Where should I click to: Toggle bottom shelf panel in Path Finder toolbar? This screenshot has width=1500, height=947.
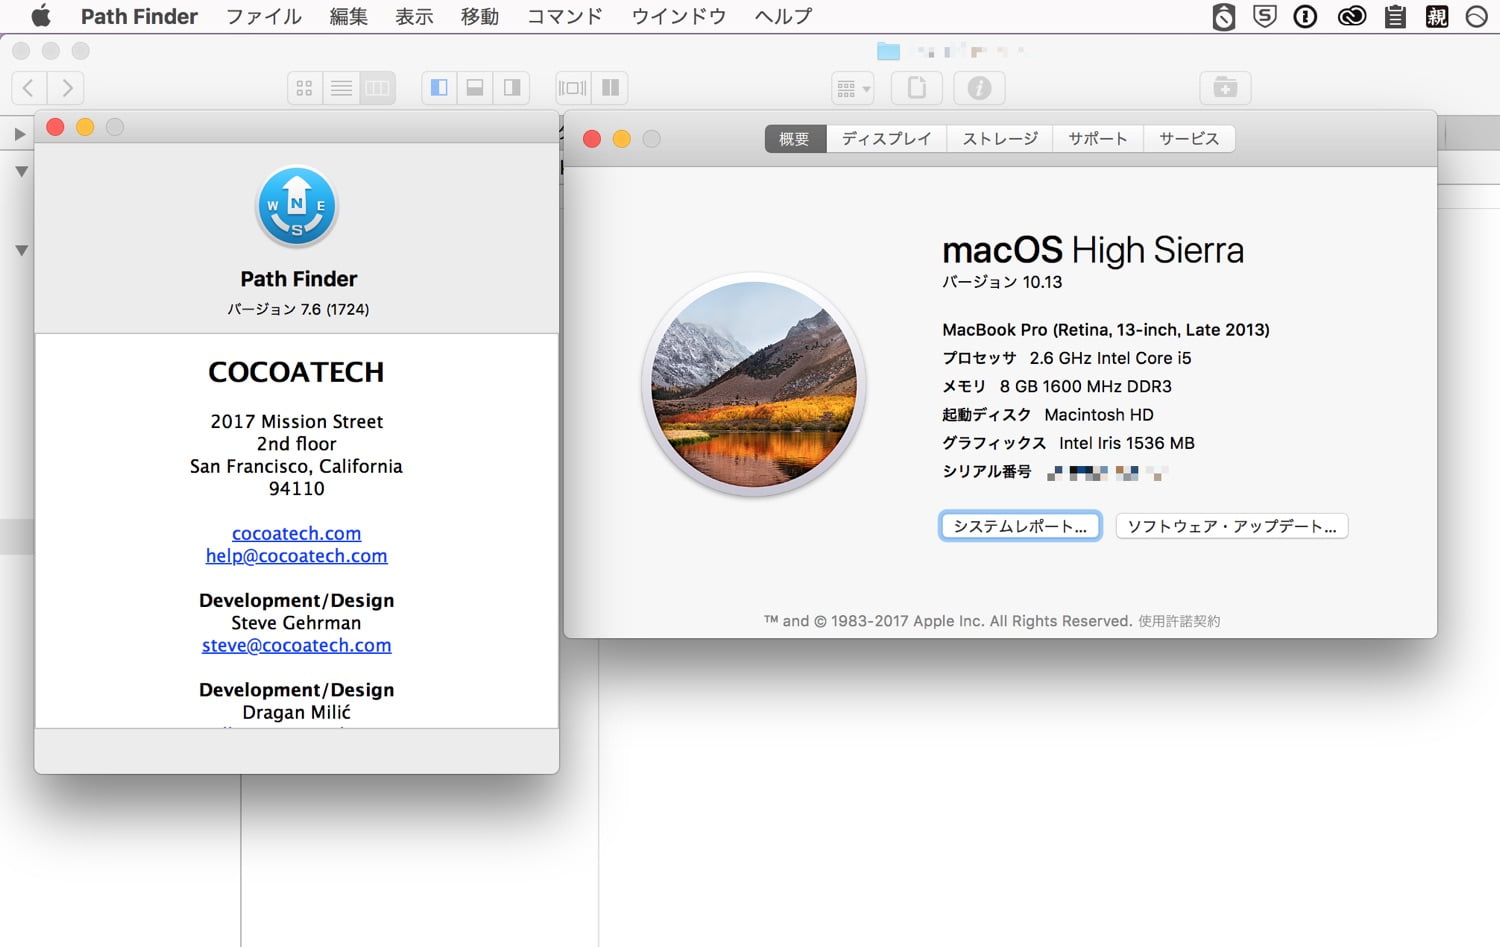(x=475, y=88)
